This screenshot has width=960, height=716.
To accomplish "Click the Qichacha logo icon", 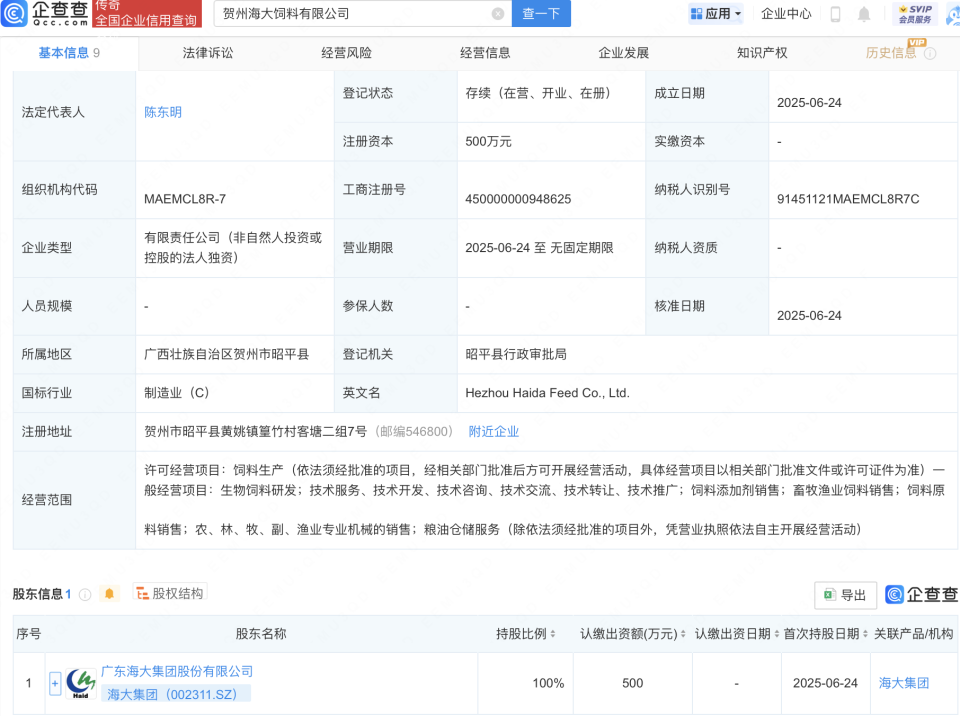I will point(14,13).
